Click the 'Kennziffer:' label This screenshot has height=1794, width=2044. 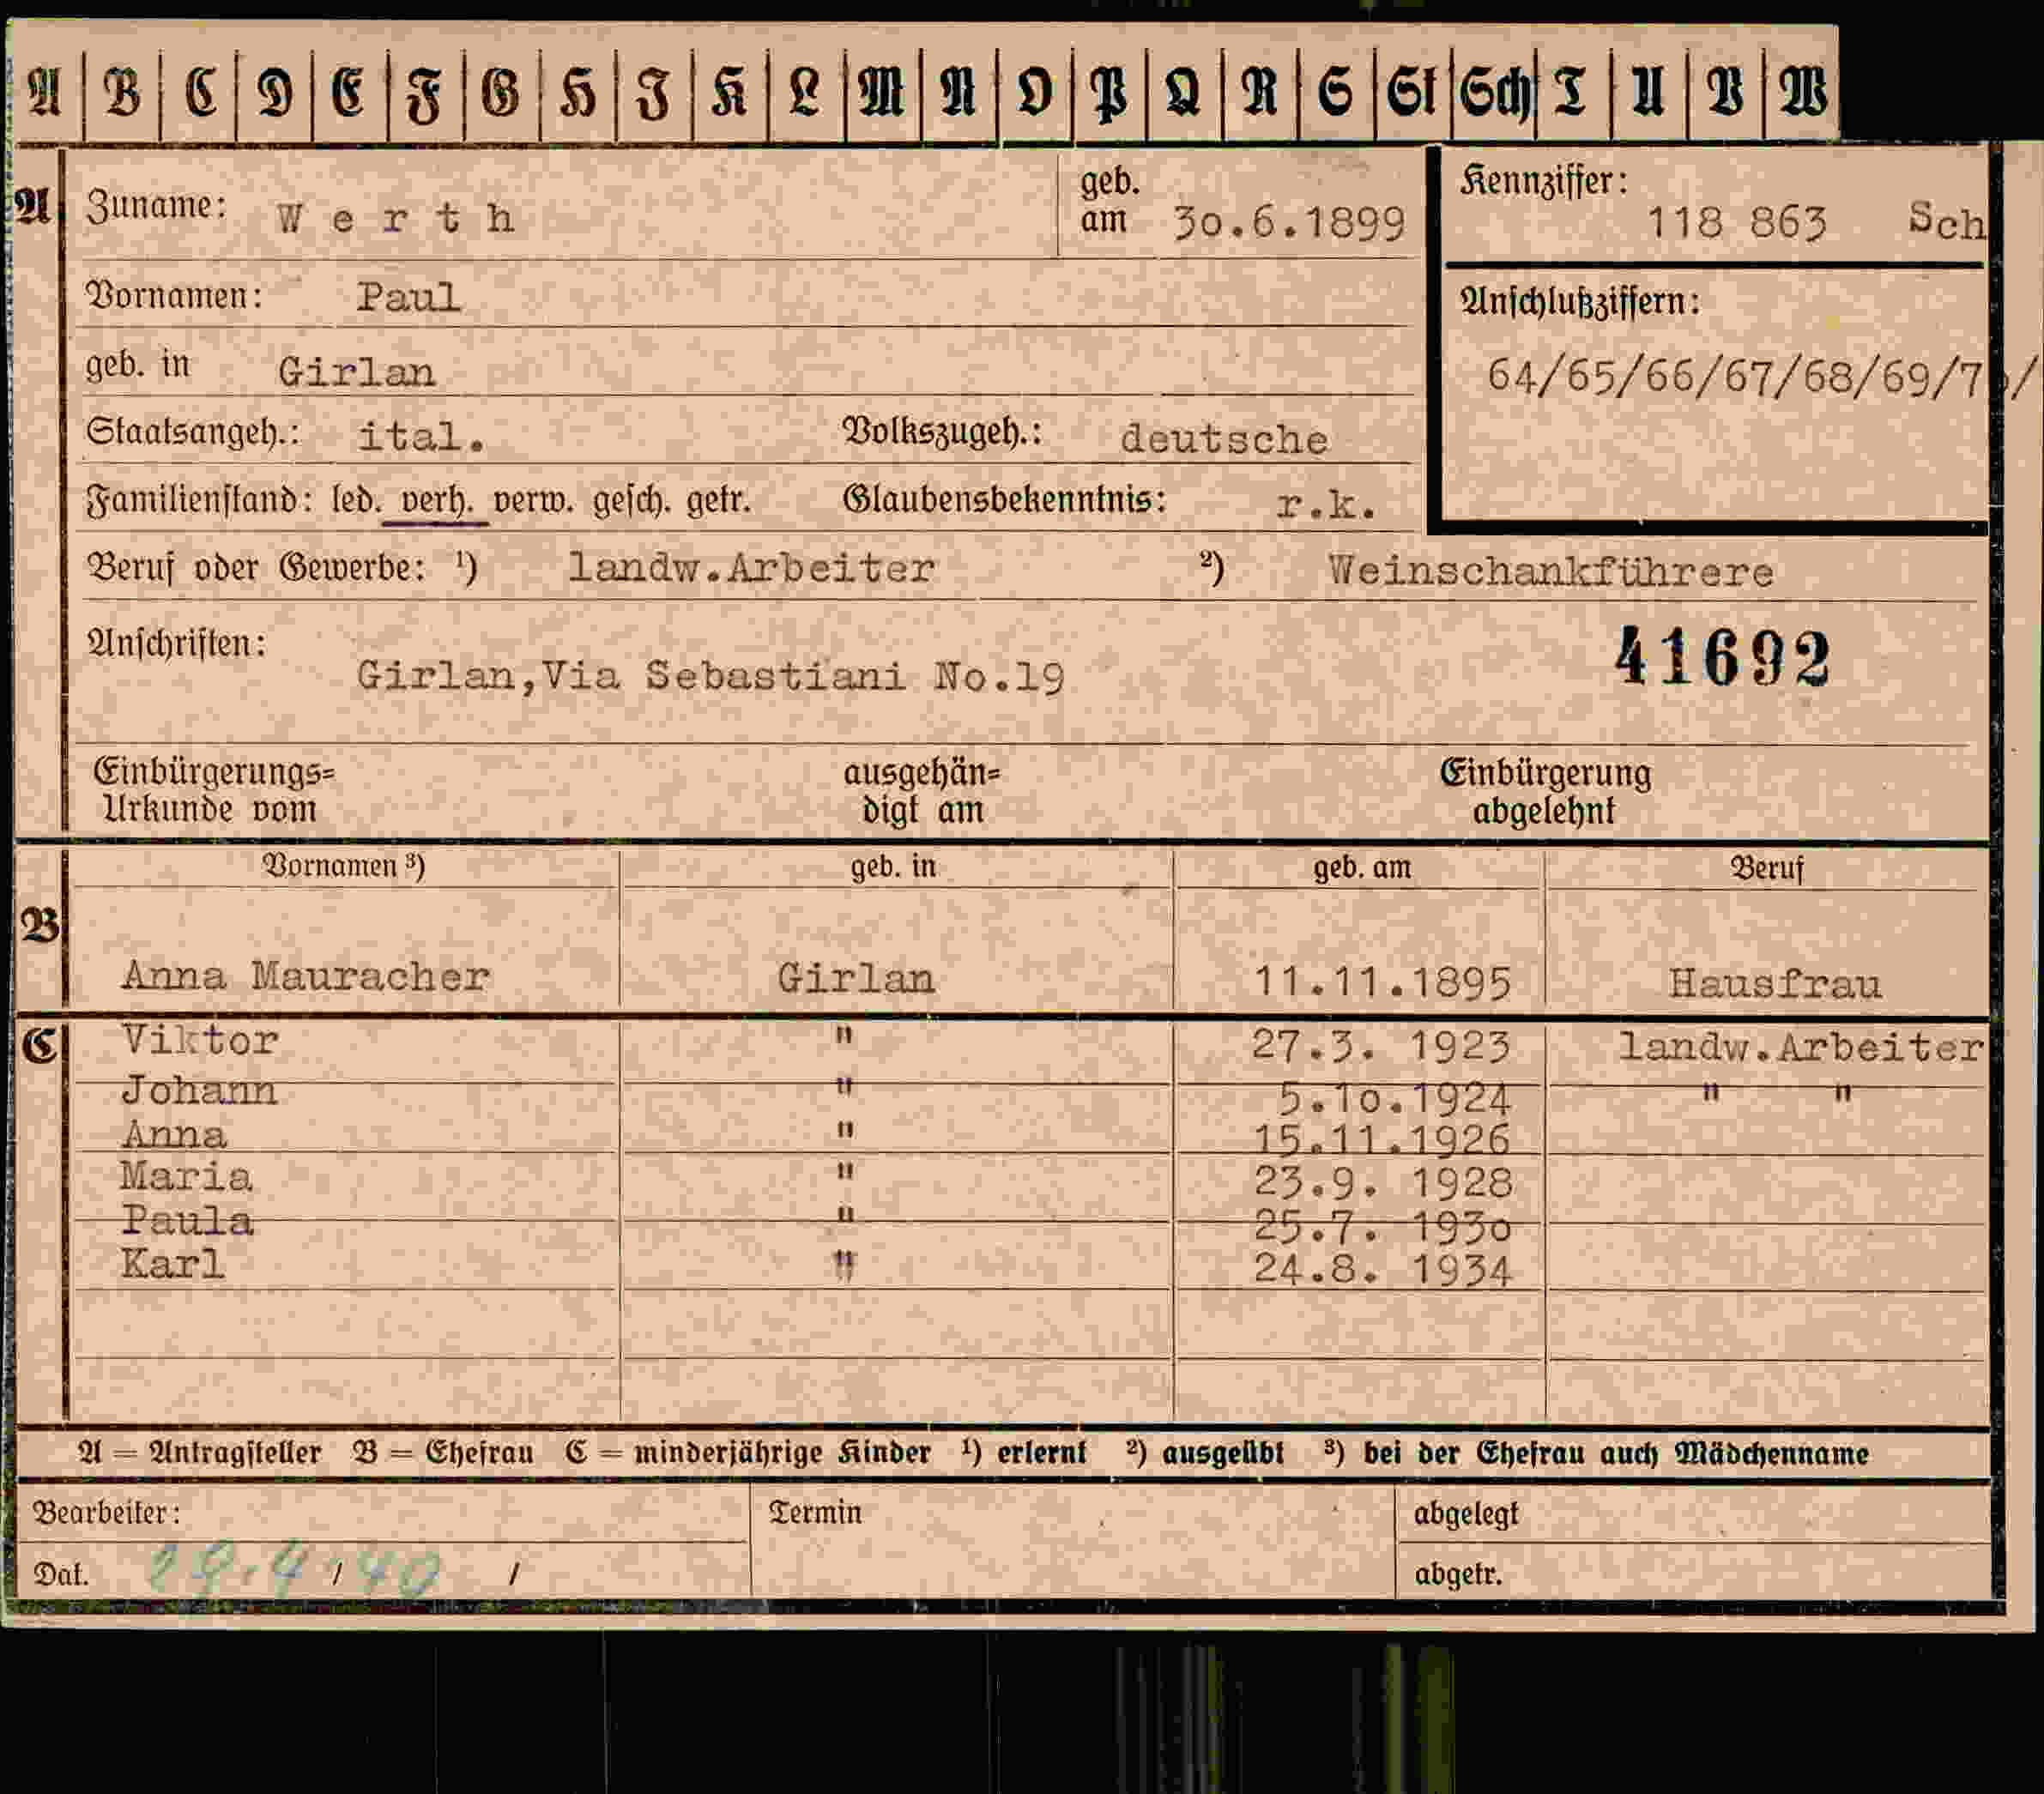1544,182
